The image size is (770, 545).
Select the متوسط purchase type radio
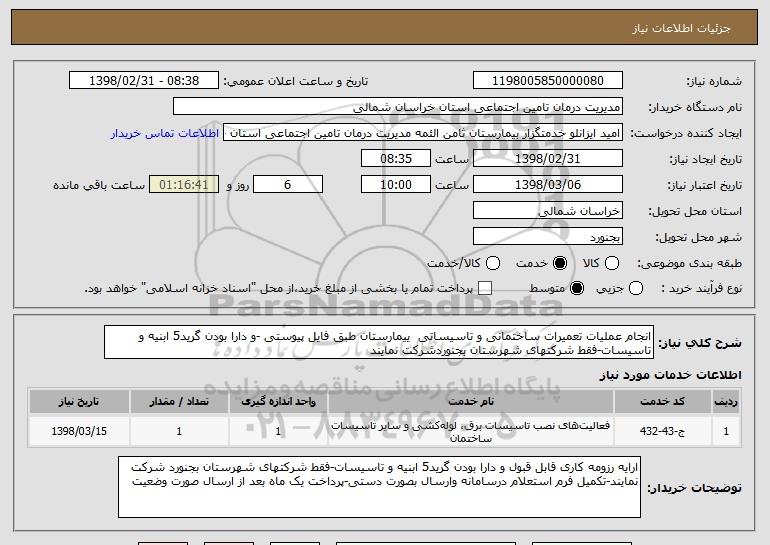tap(577, 288)
